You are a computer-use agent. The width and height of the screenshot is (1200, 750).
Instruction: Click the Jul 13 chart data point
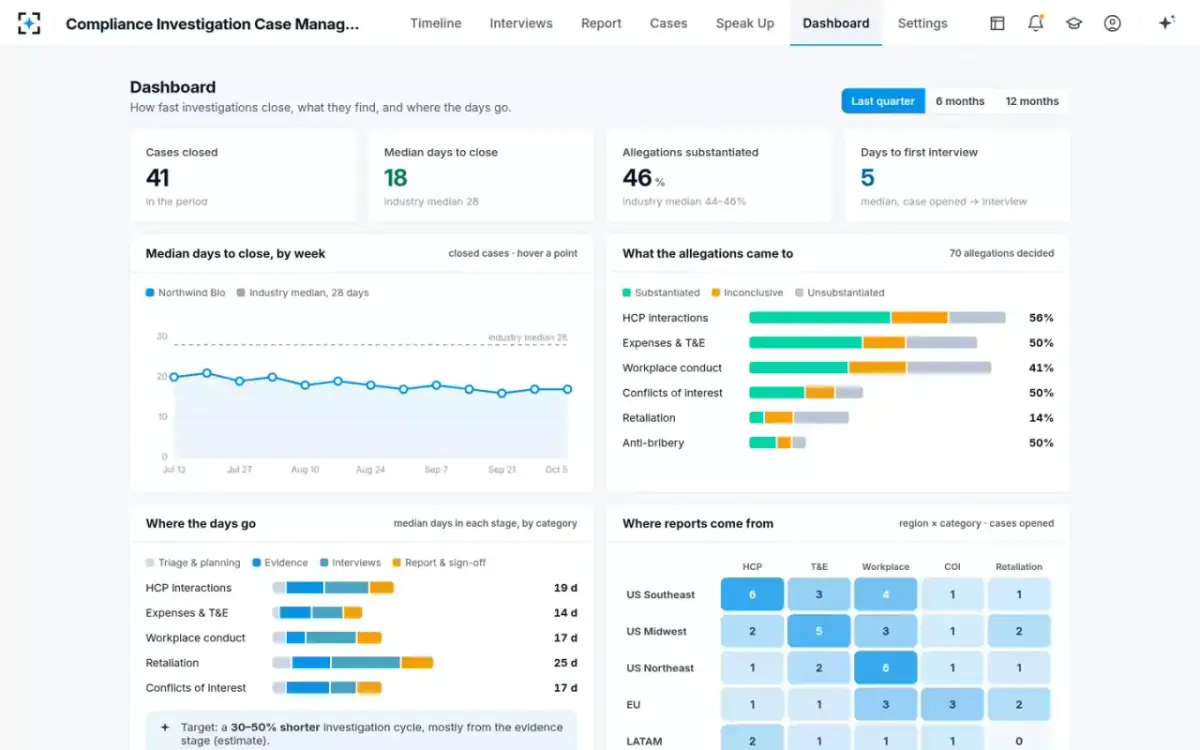(x=174, y=377)
